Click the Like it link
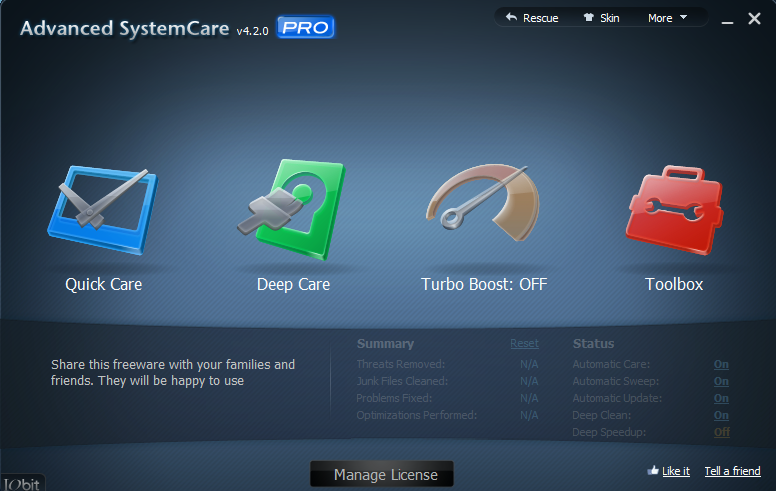This screenshot has width=776, height=491. coord(676,471)
